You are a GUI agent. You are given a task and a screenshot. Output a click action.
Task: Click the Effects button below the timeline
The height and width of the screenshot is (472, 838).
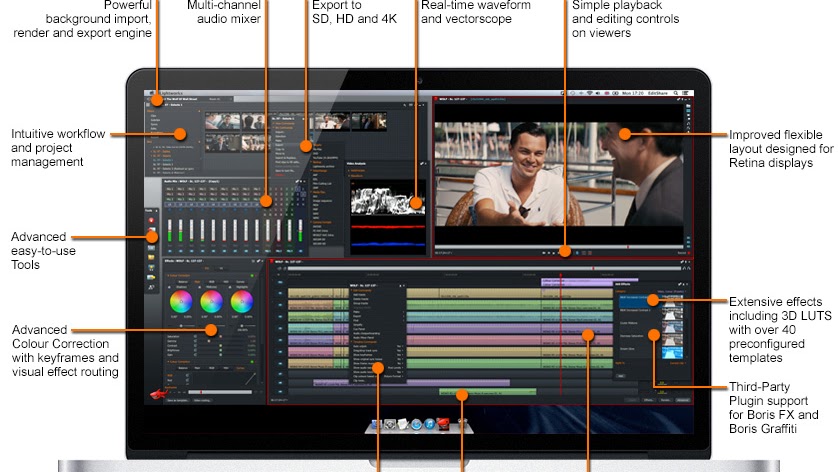[x=648, y=400]
